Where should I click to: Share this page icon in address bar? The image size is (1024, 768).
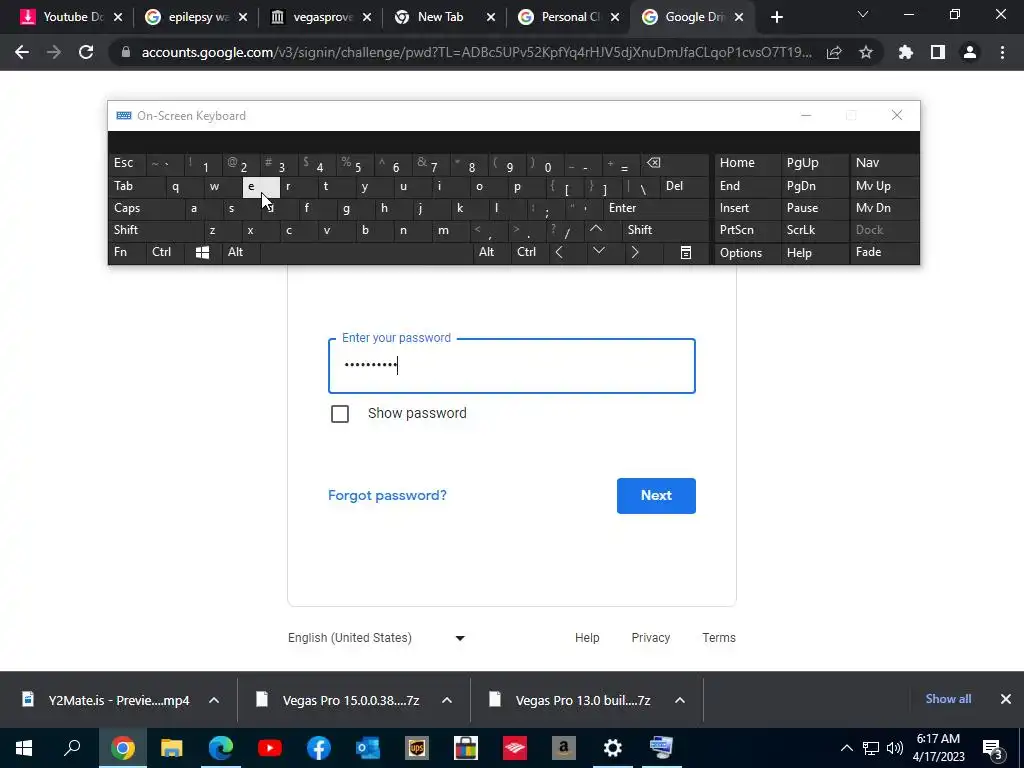click(x=834, y=52)
